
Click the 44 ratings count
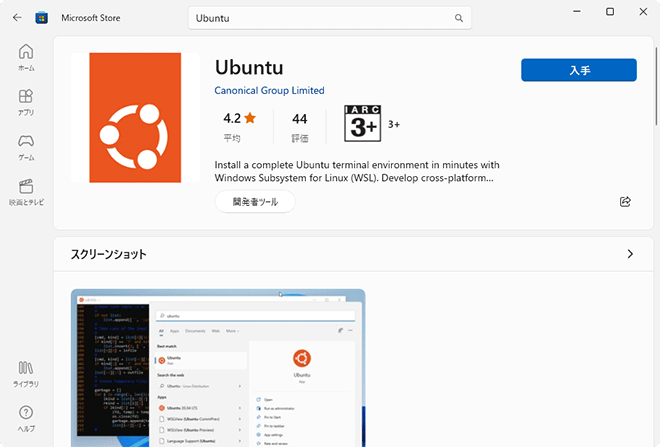pos(300,119)
